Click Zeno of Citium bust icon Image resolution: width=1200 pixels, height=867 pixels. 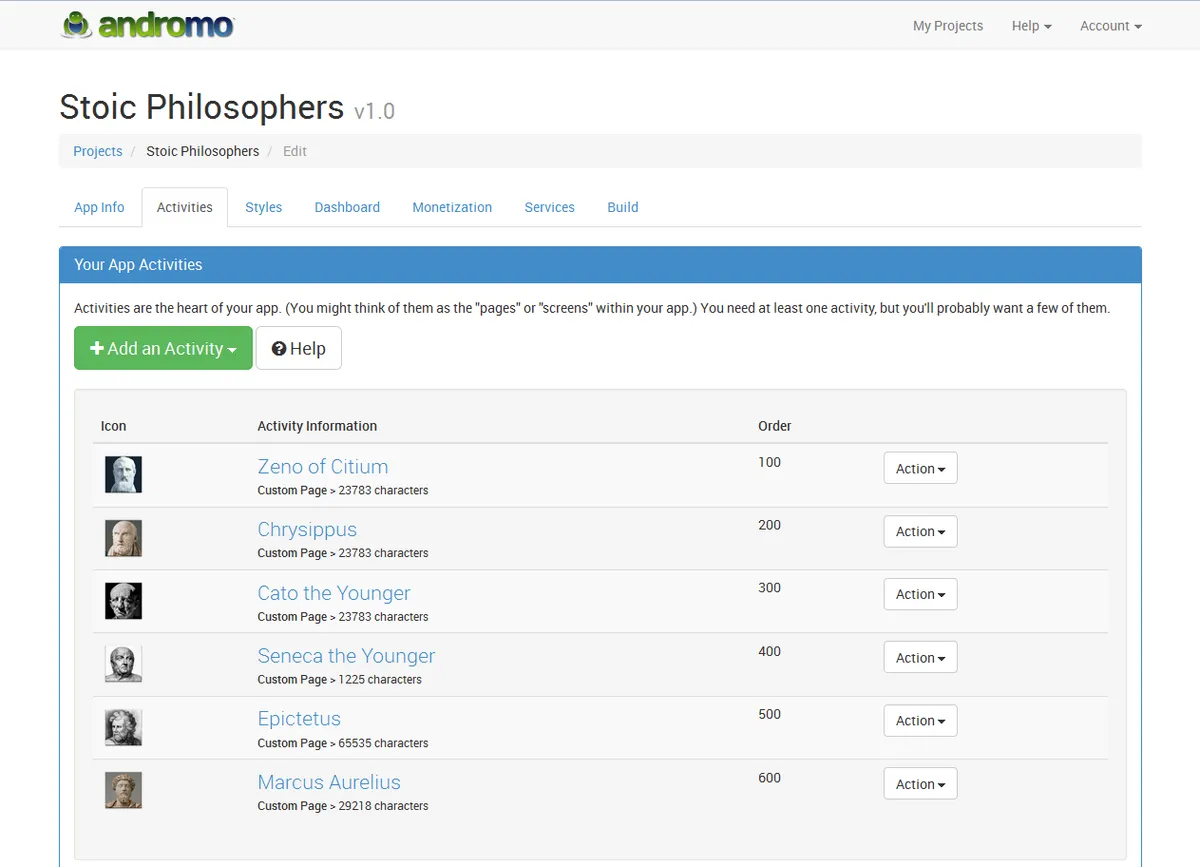pyautogui.click(x=123, y=474)
